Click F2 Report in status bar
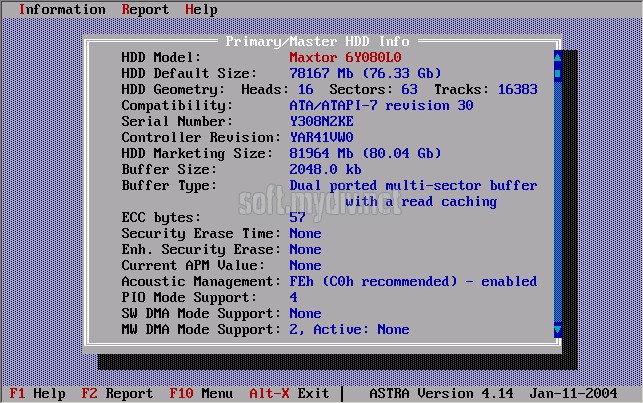643x403 pixels. [x=117, y=394]
